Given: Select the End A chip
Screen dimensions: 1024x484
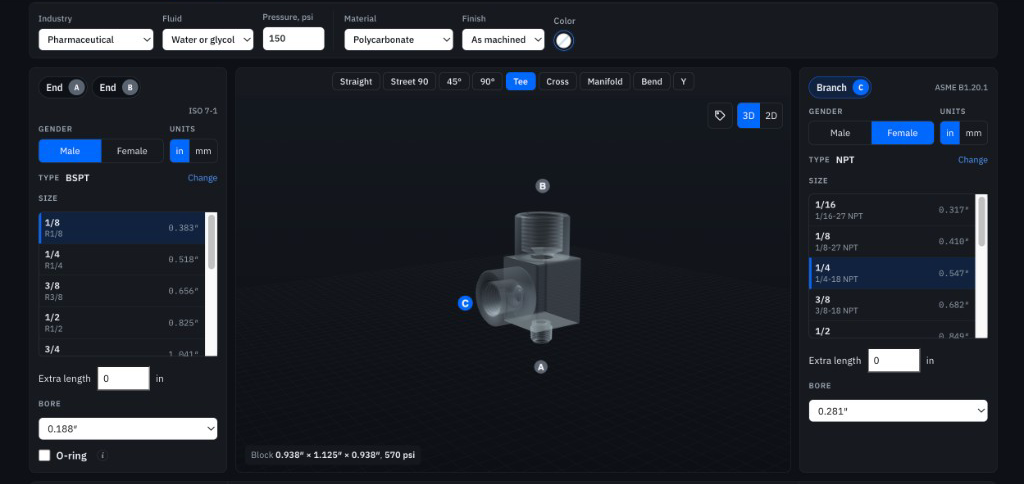Looking at the screenshot, I should pos(63,88).
